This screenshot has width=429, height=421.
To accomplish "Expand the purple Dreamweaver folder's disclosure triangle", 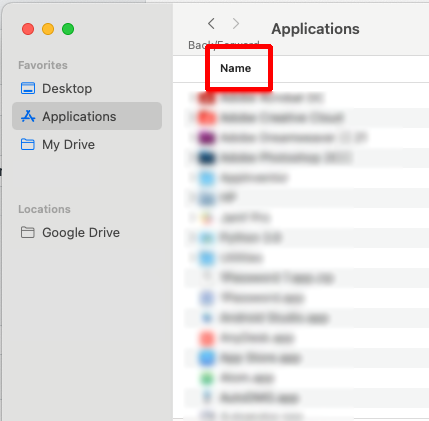I will point(192,138).
